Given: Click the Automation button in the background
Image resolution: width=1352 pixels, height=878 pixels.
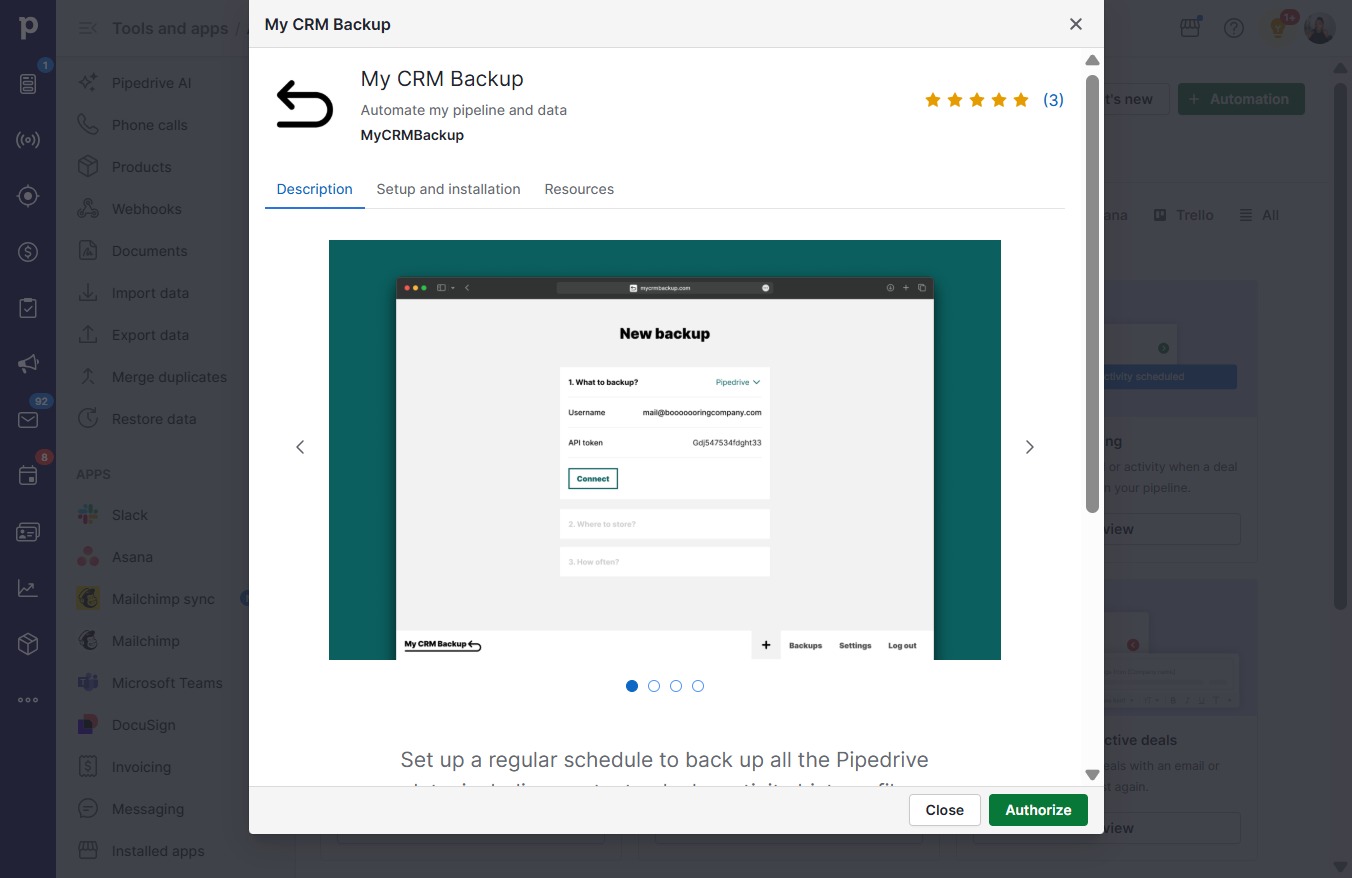Looking at the screenshot, I should pos(1241,99).
